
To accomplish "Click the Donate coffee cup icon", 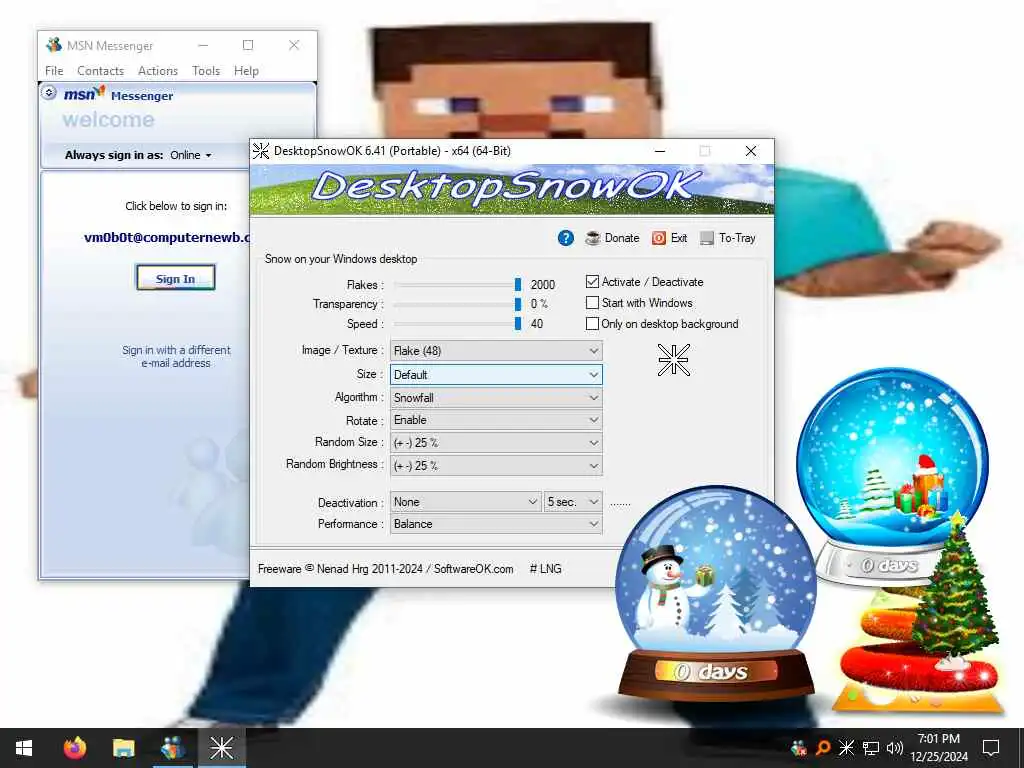I will [593, 238].
